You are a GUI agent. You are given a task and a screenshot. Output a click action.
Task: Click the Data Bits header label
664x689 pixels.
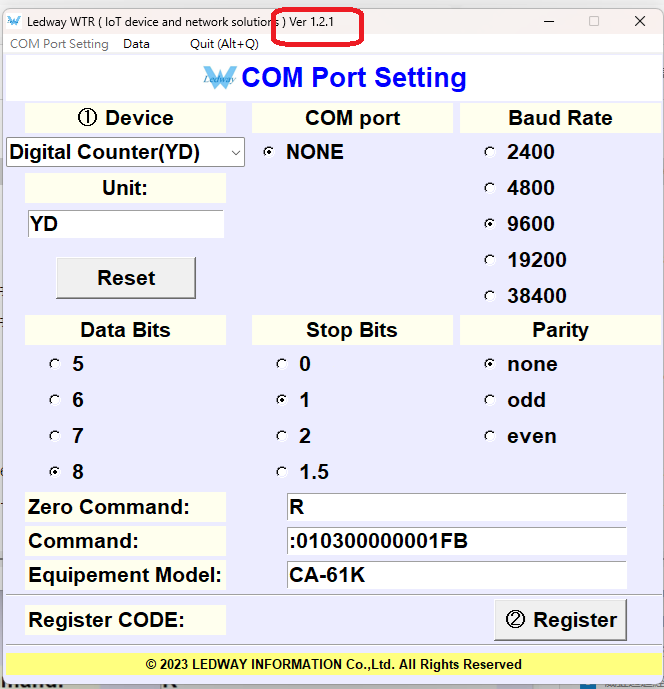pyautogui.click(x=126, y=330)
